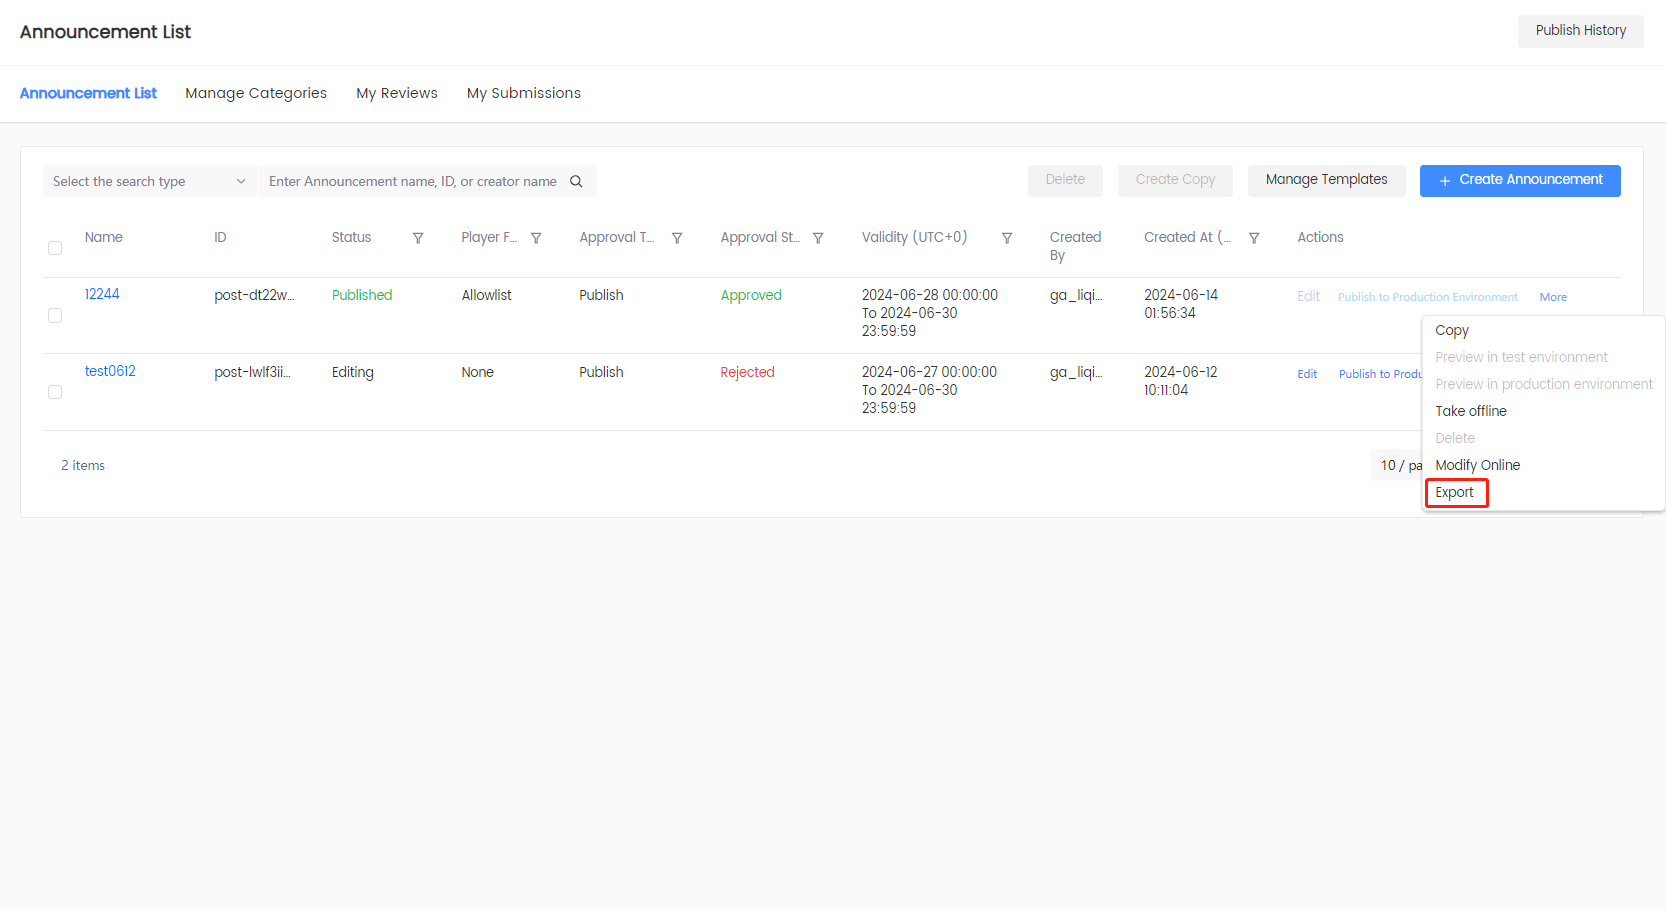
Task: Open the page size dropdown
Action: (x=1400, y=465)
